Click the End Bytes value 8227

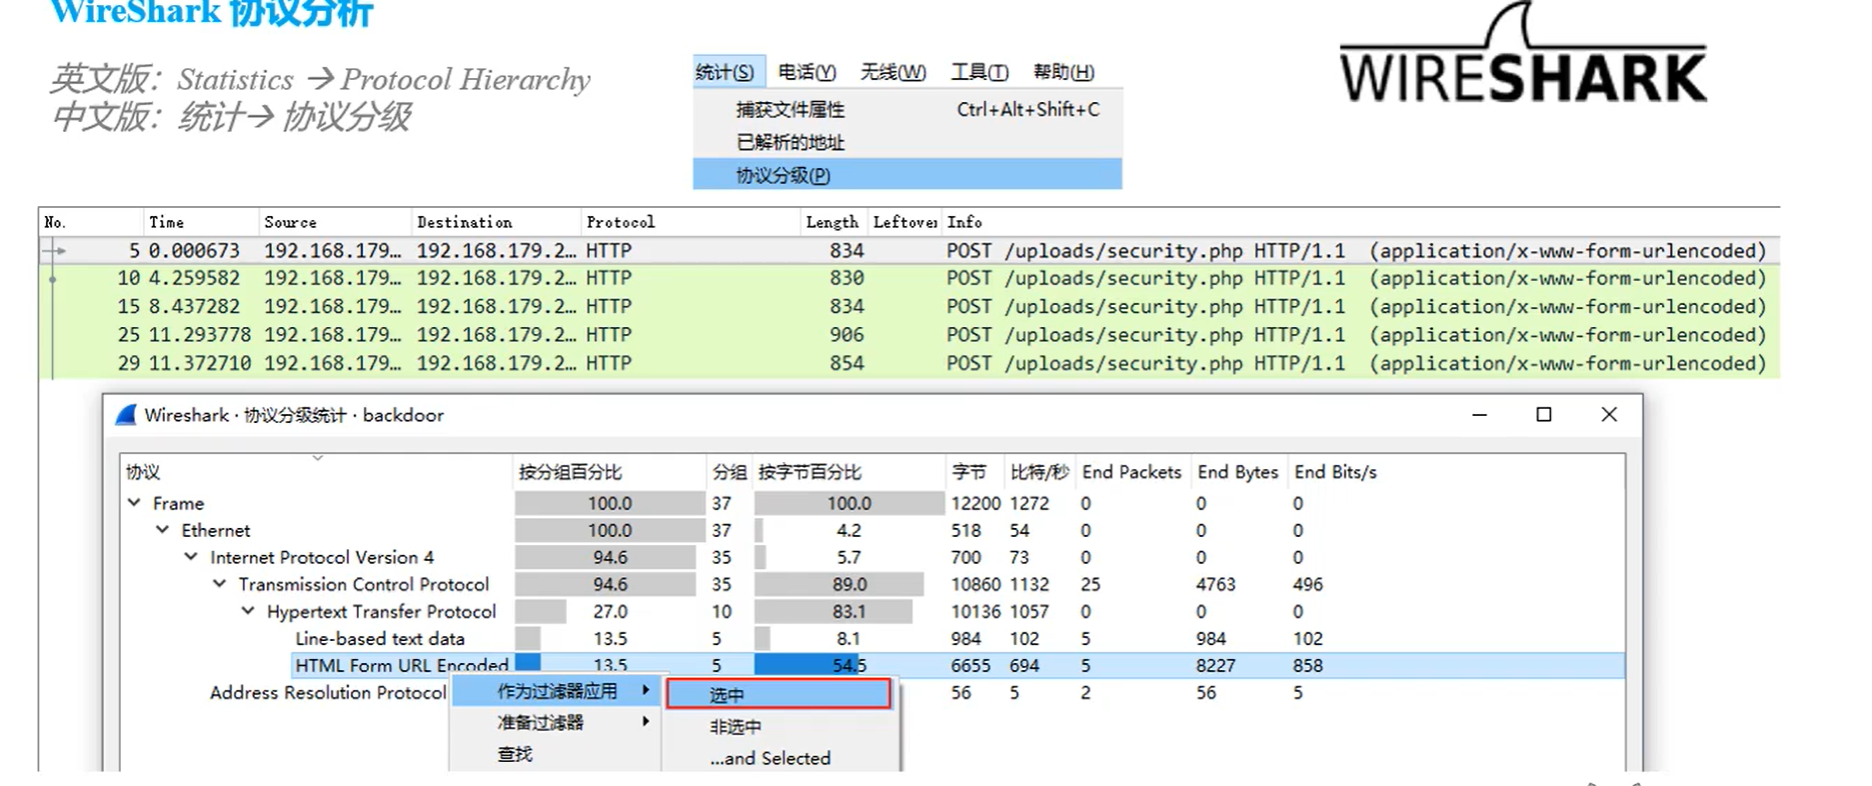1215,665
